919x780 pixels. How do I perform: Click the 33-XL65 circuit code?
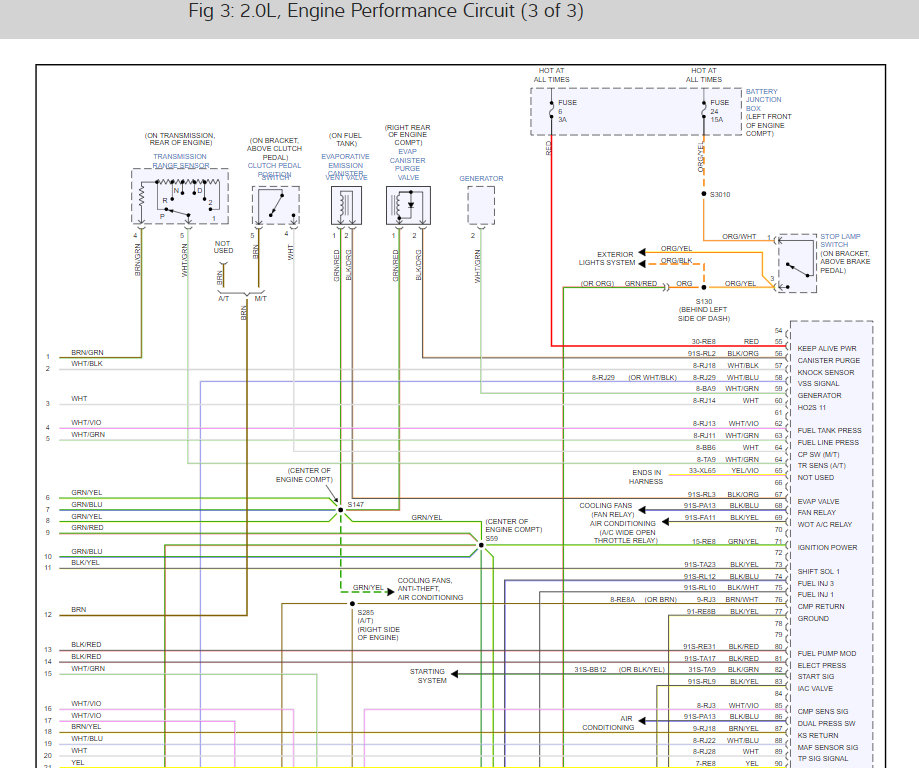pos(702,470)
